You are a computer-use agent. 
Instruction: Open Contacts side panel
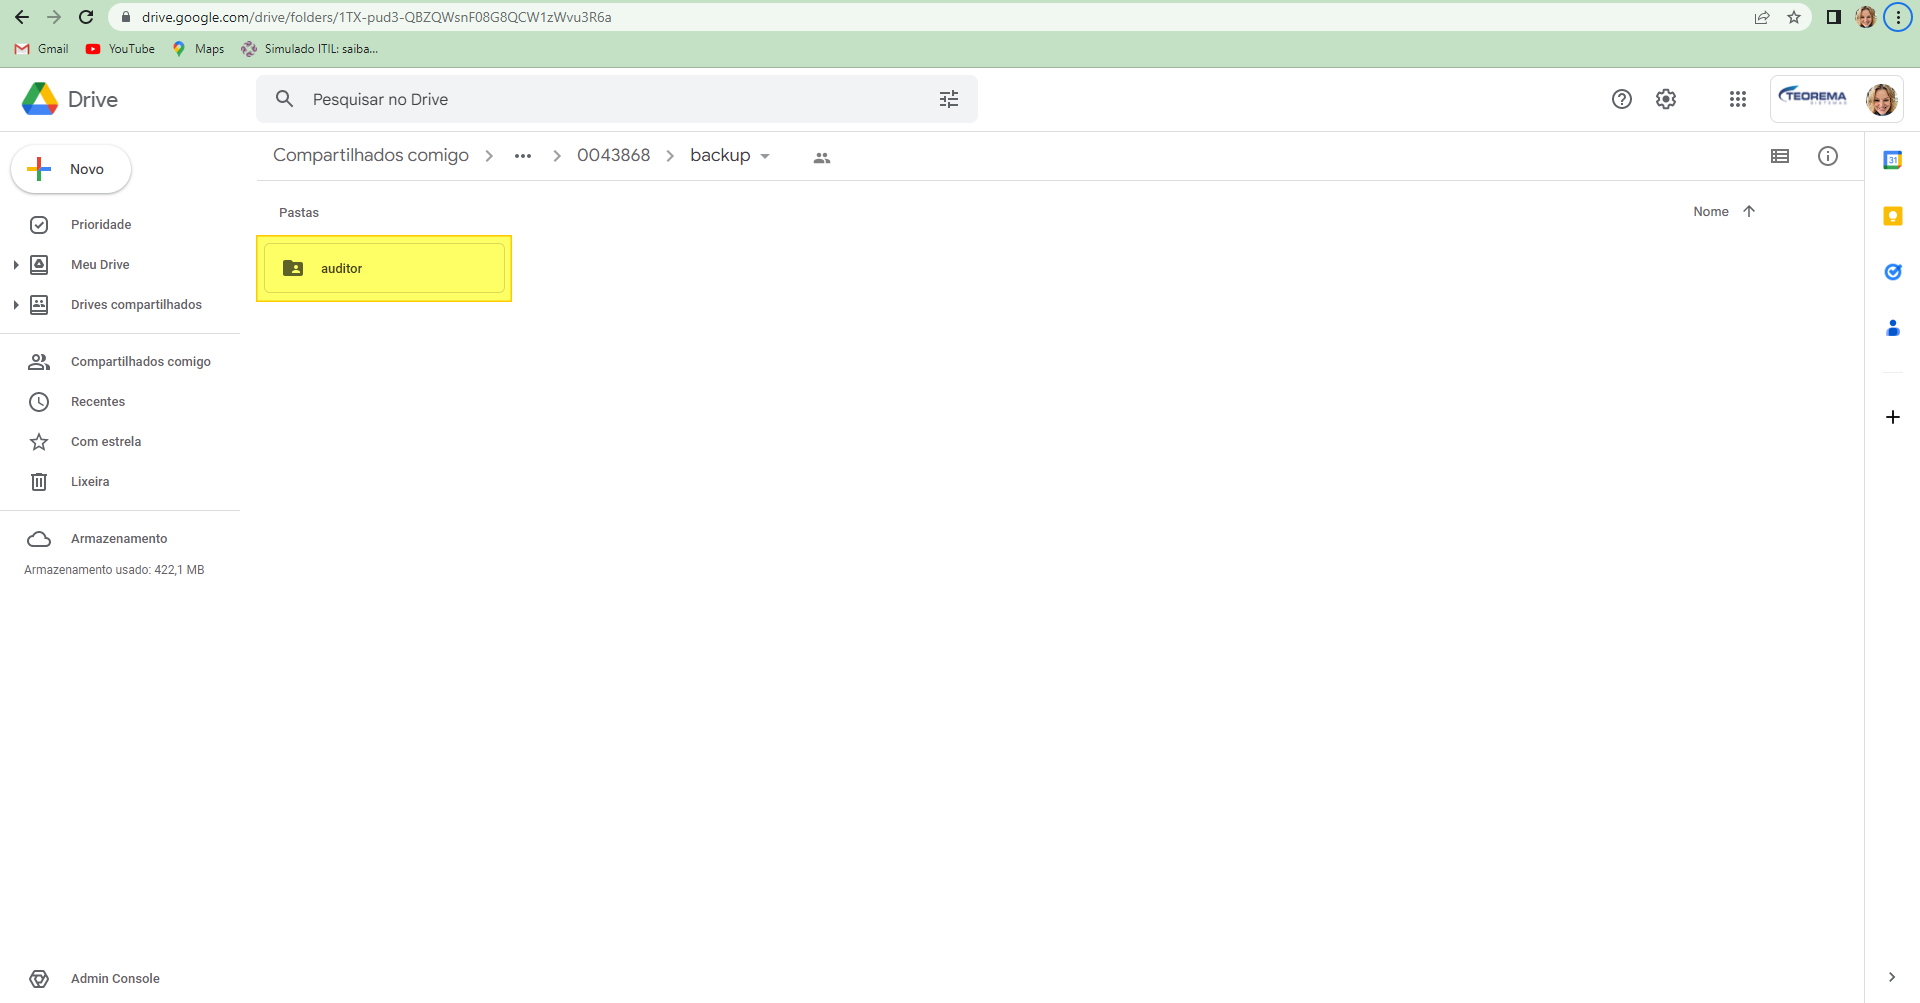(1893, 328)
